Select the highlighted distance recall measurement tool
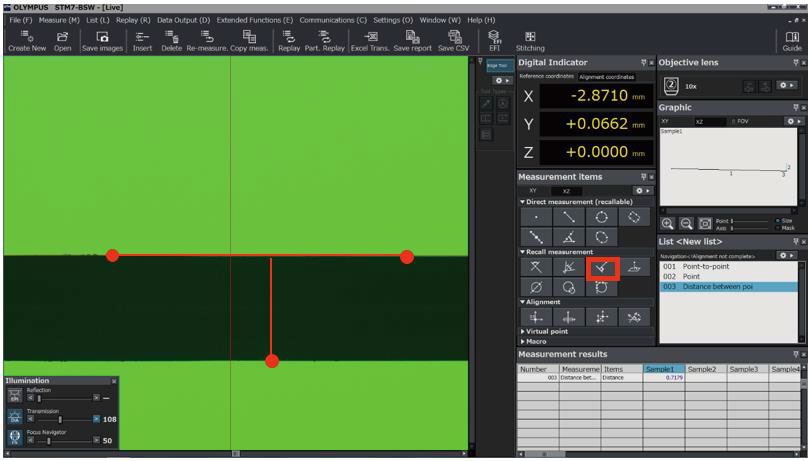 pos(602,267)
